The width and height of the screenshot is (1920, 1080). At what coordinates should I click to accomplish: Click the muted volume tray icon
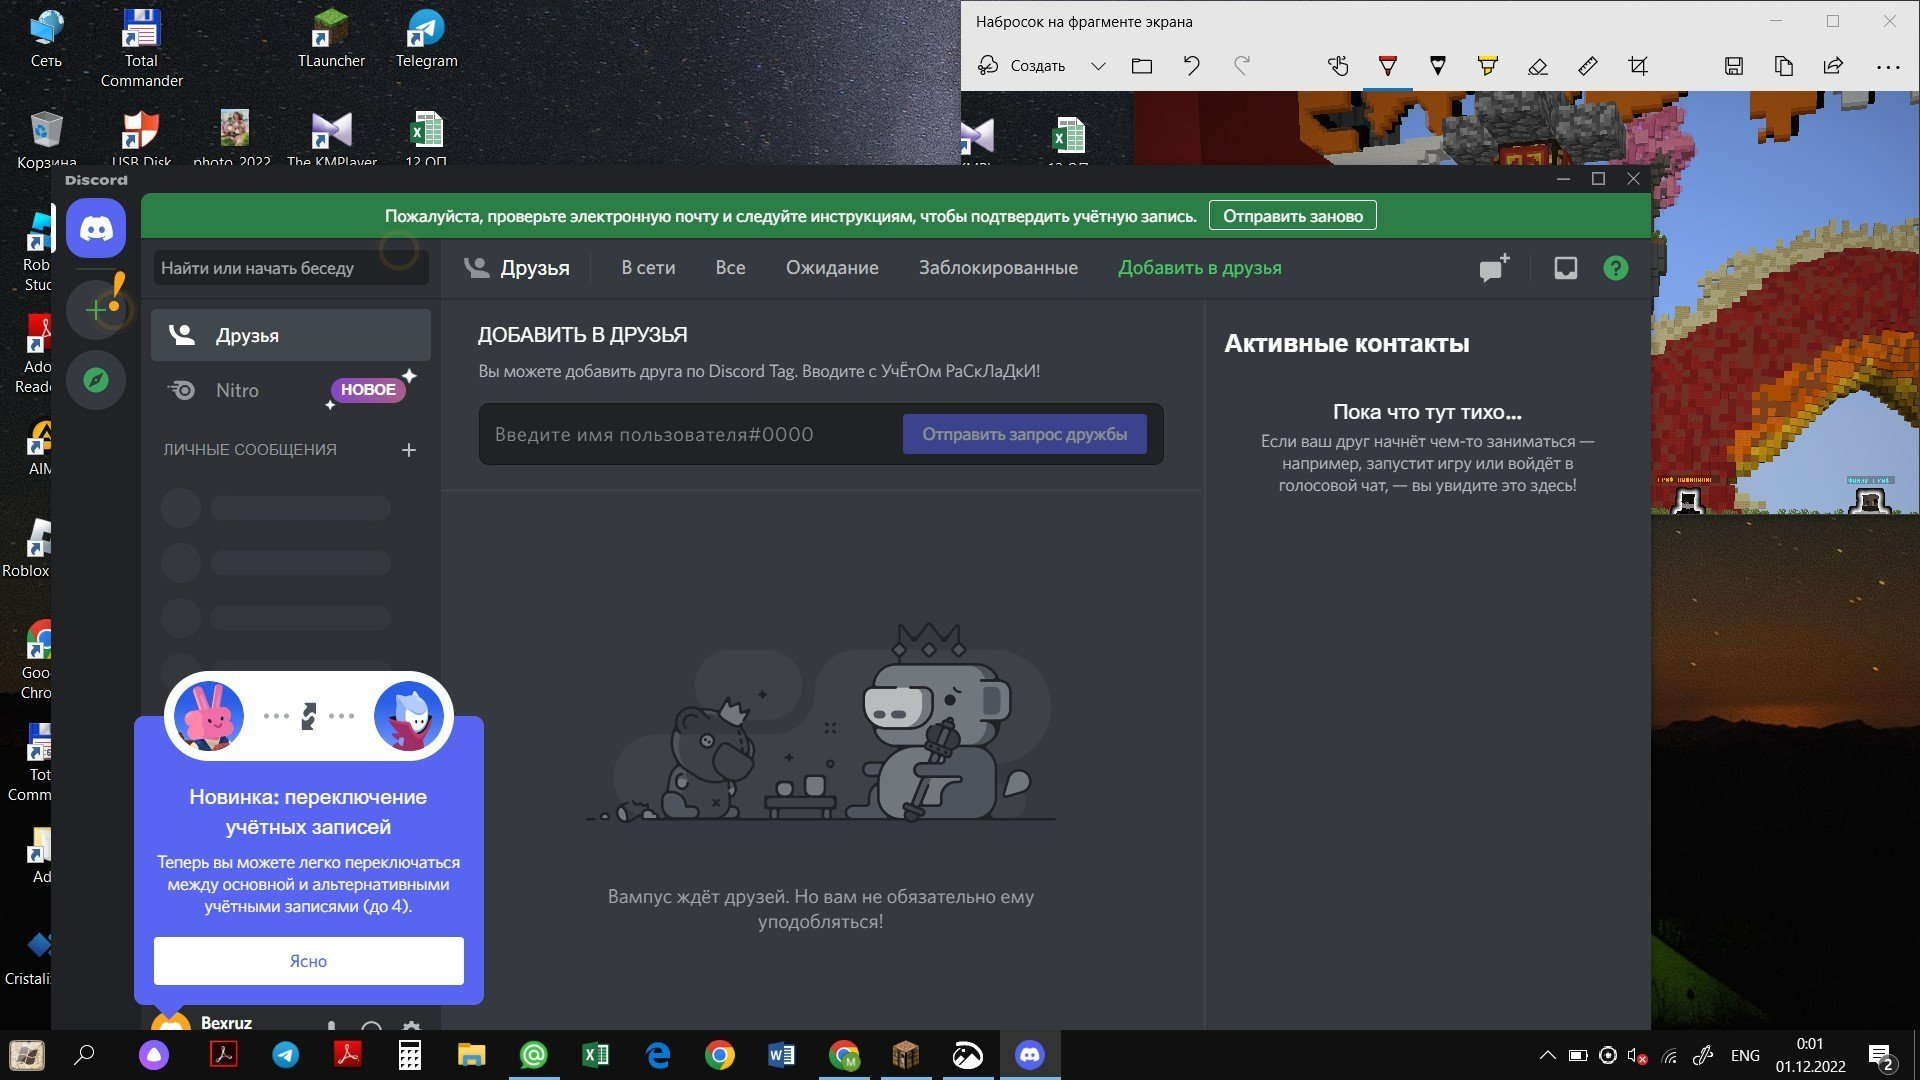[1637, 1055]
